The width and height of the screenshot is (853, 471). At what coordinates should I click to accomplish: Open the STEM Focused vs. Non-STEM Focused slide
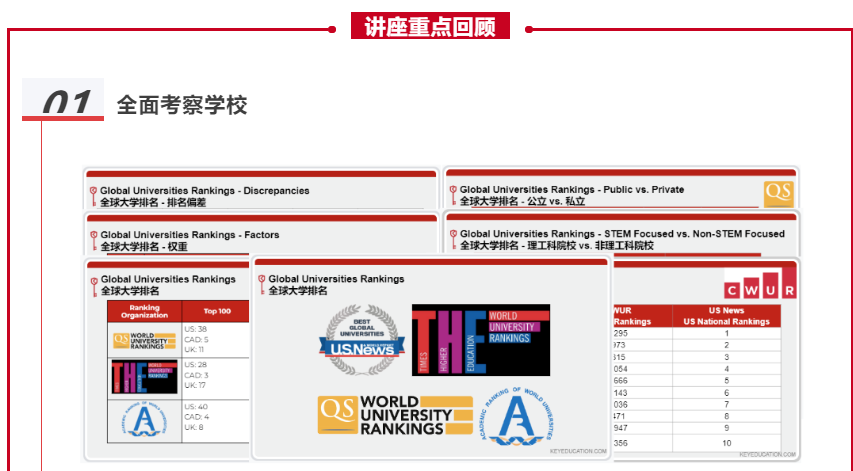622,234
